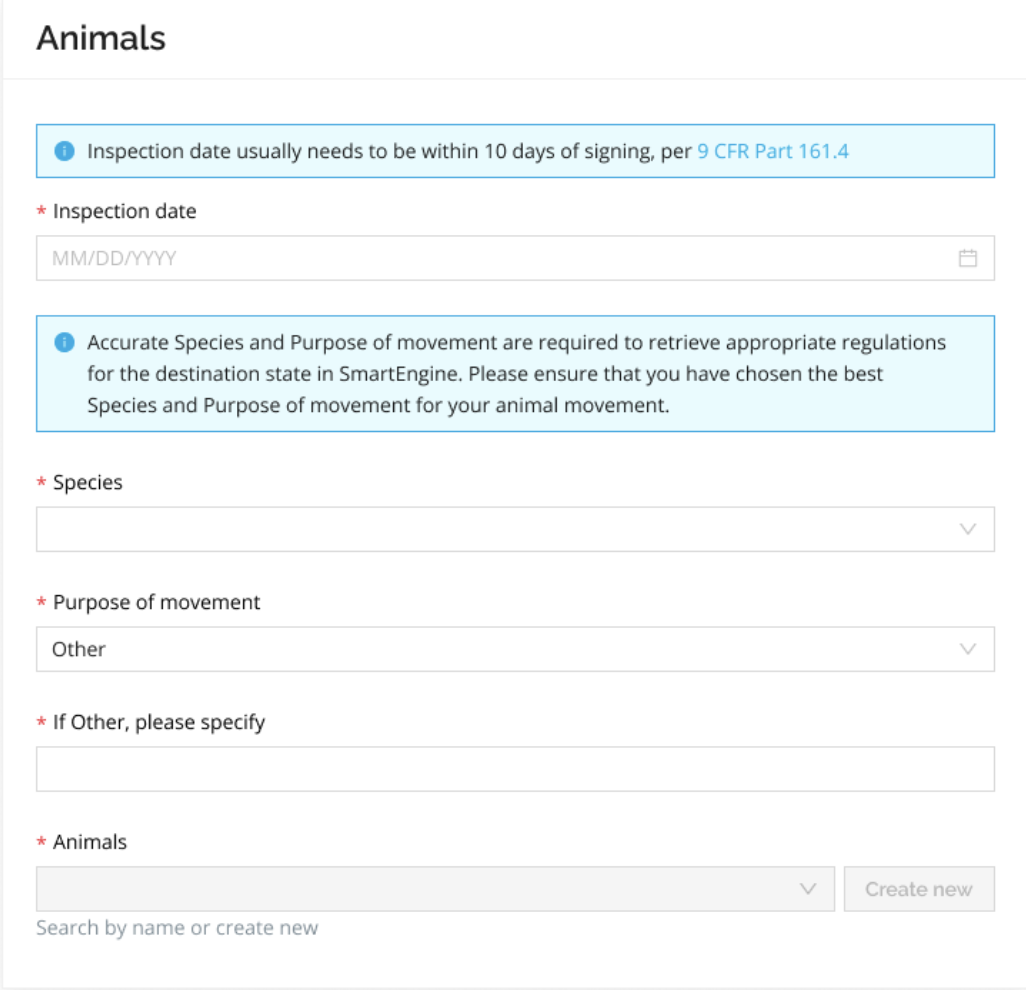This screenshot has height=990, width=1026.
Task: Click the "Search by name or create new" hint
Action: click(x=177, y=928)
